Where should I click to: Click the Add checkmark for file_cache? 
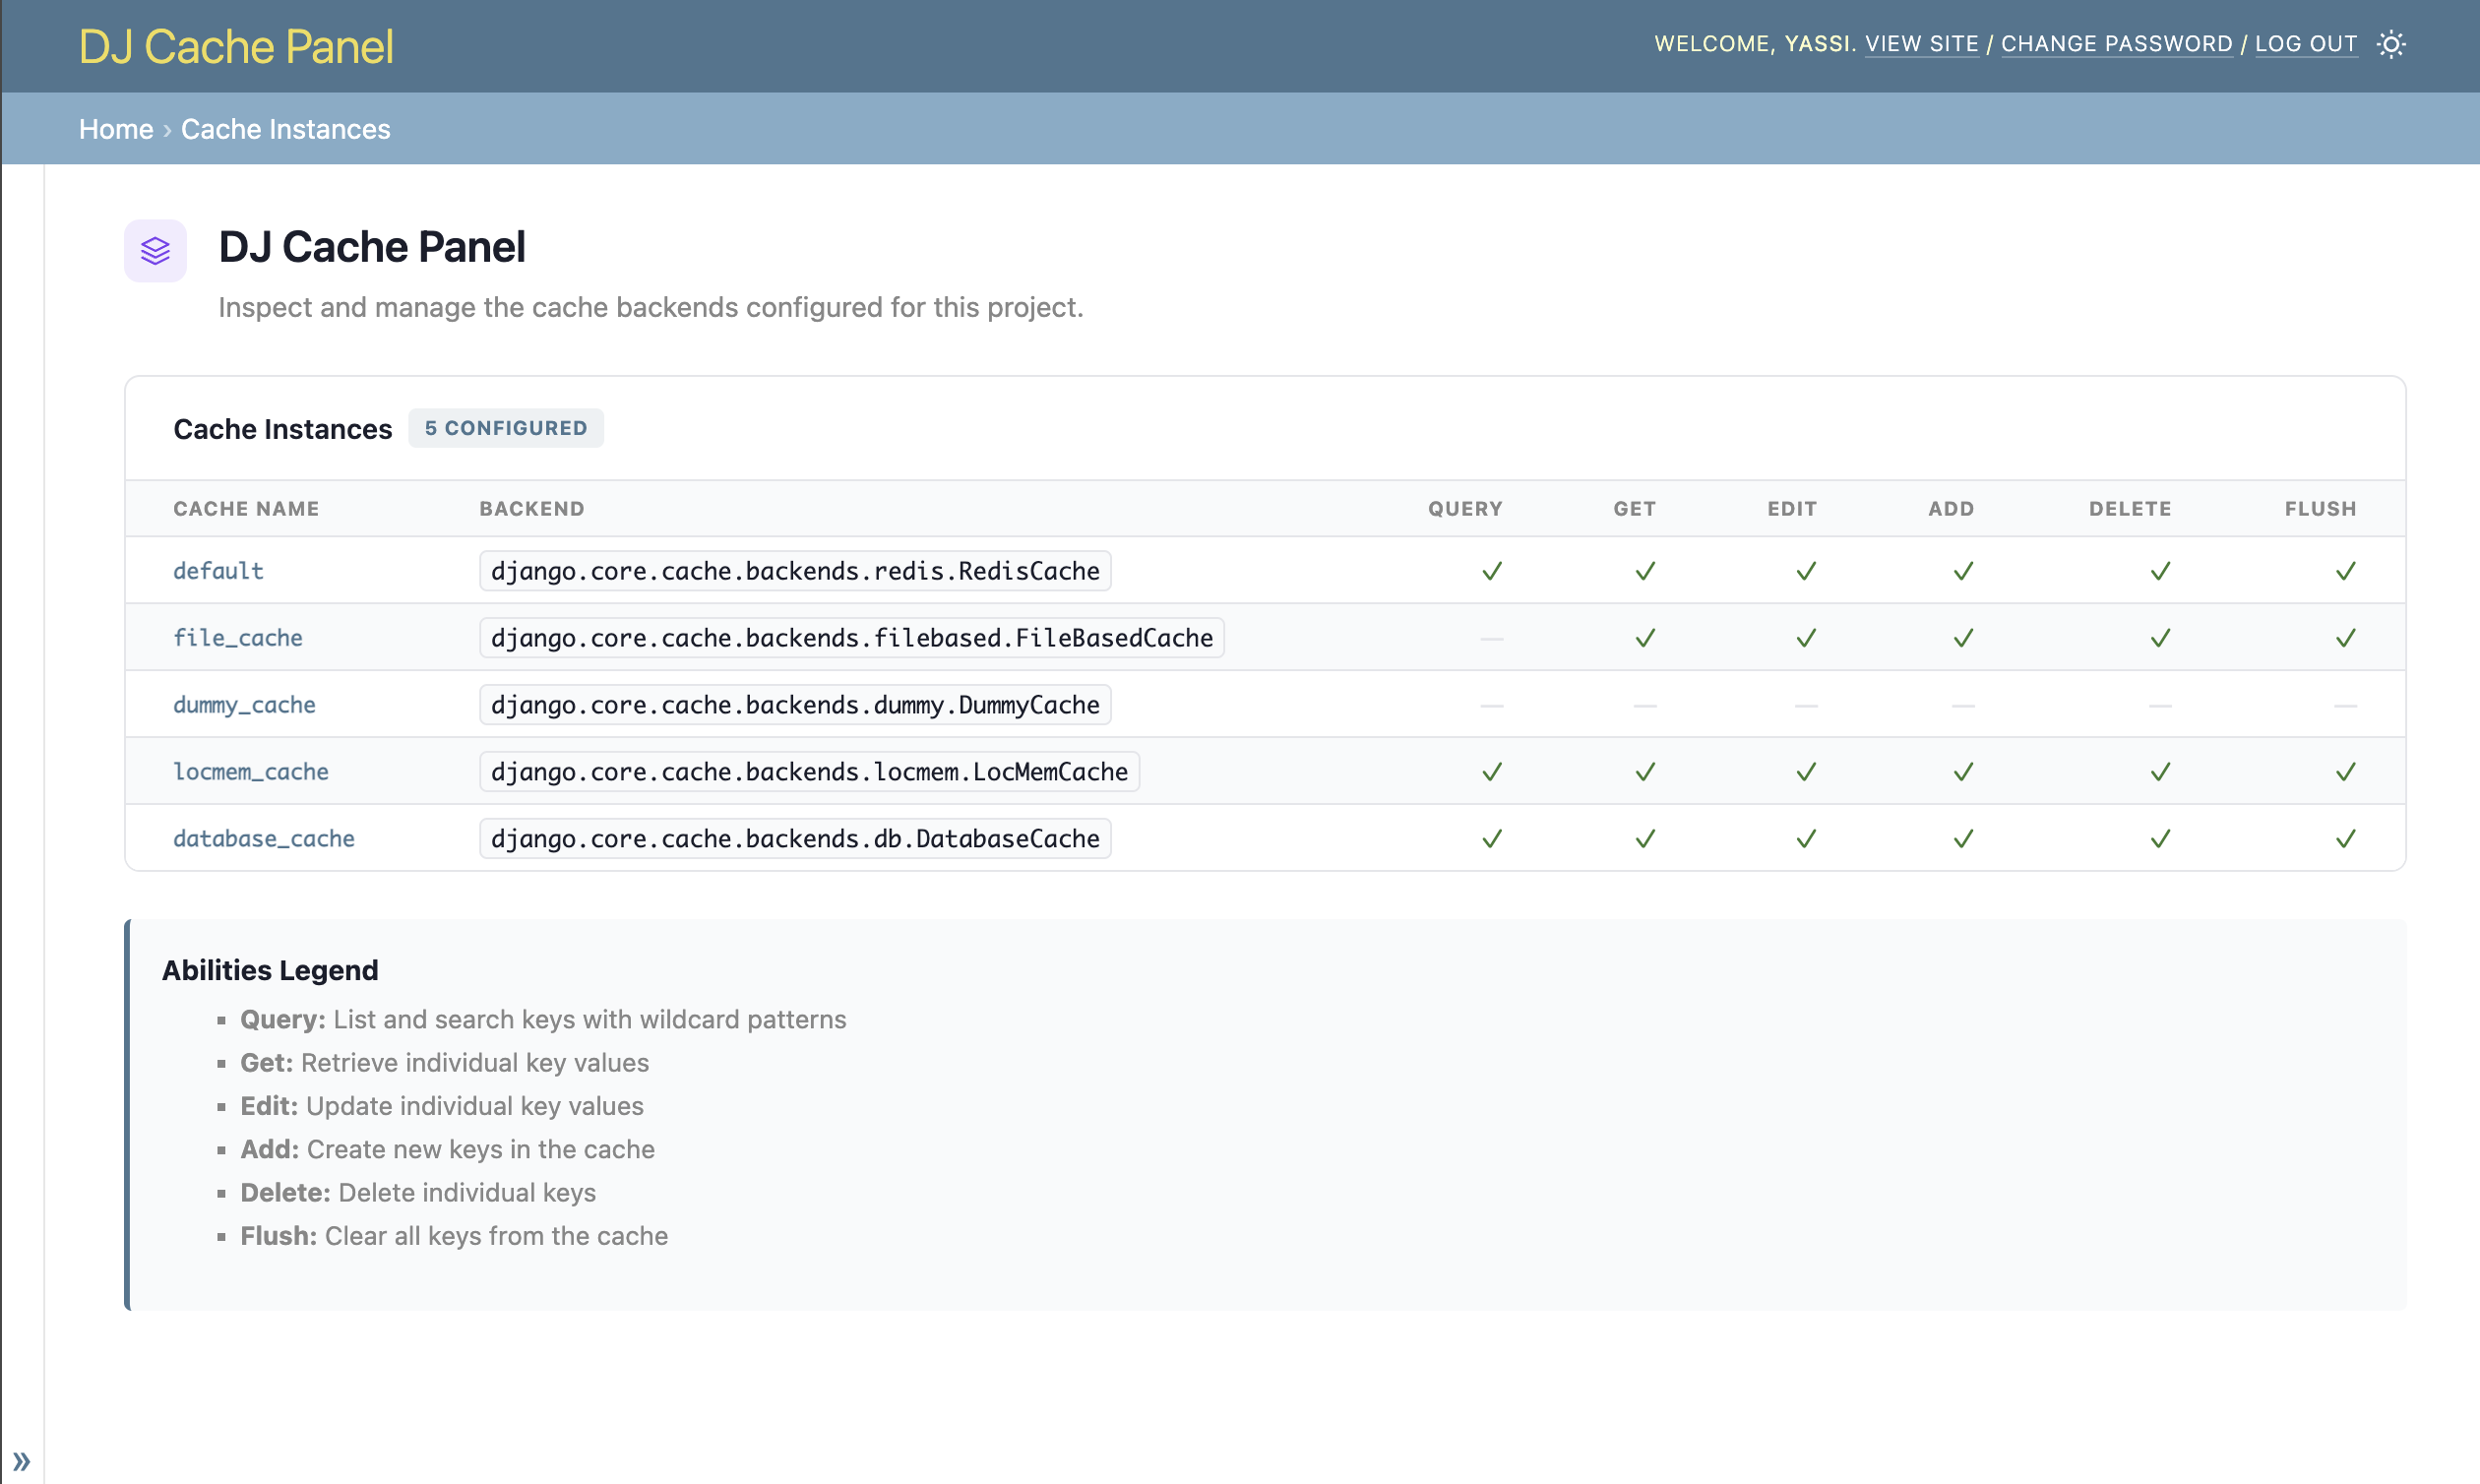point(1963,638)
